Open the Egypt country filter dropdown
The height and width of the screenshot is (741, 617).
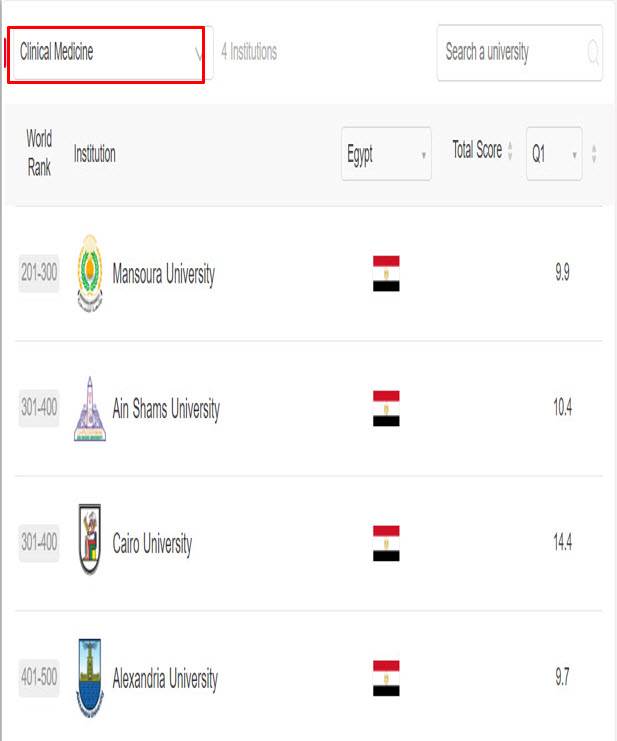tap(386, 154)
